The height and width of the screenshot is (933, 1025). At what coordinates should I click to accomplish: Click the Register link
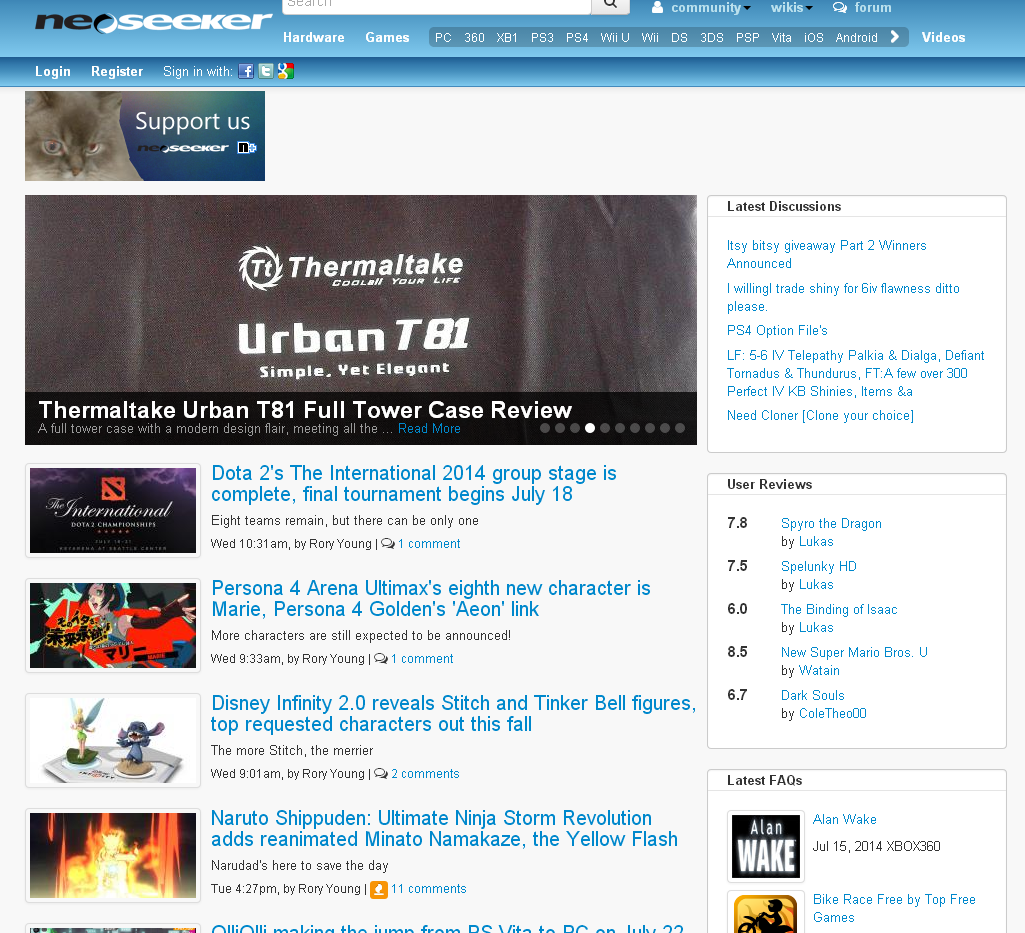click(x=117, y=72)
